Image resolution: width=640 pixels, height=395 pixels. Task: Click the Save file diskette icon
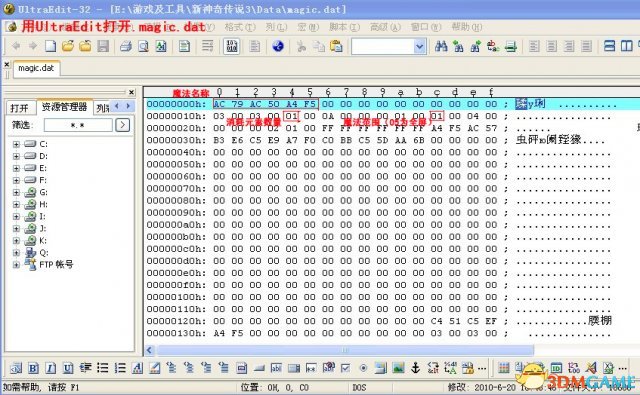pos(103,46)
